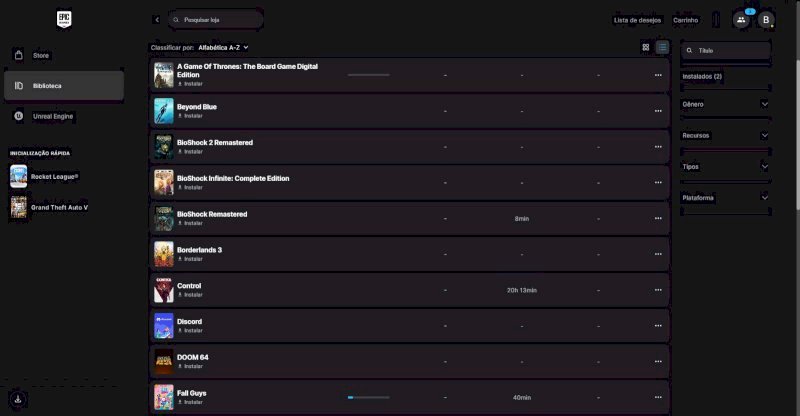Open Lista de desejos
This screenshot has width=800, height=416.
[637, 20]
